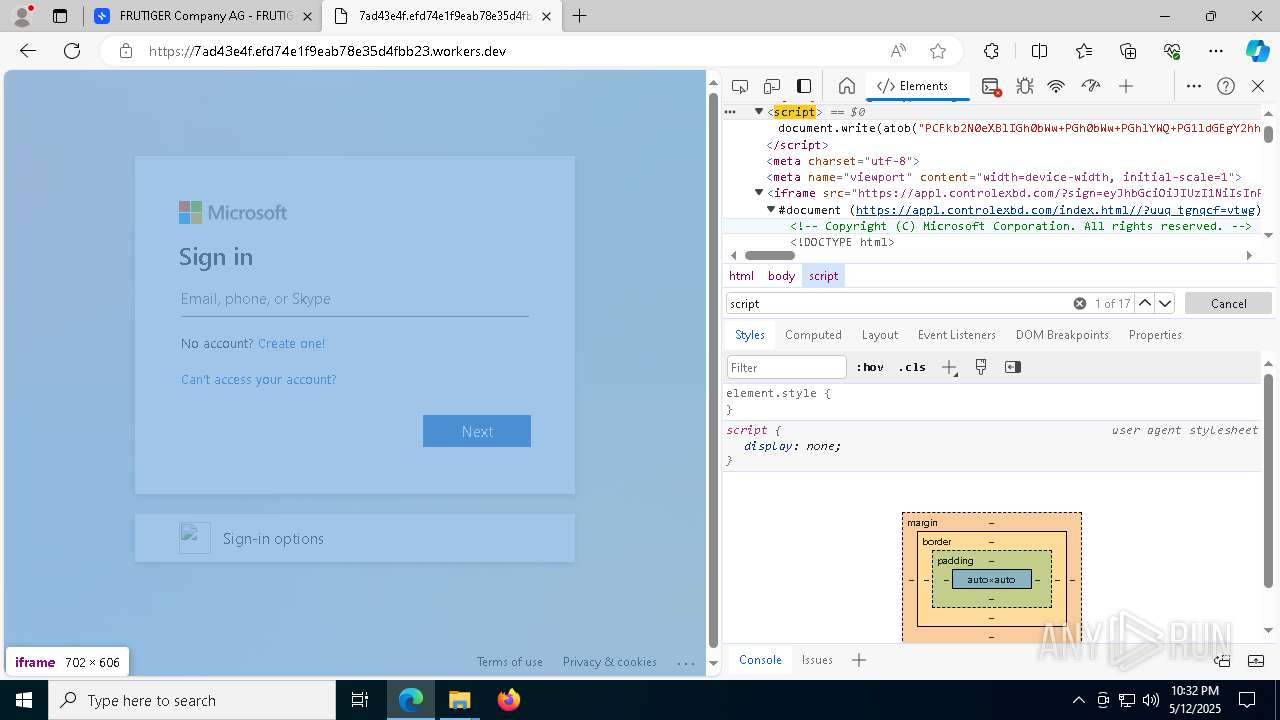Open the Network wifi icon tool

(x=1056, y=86)
